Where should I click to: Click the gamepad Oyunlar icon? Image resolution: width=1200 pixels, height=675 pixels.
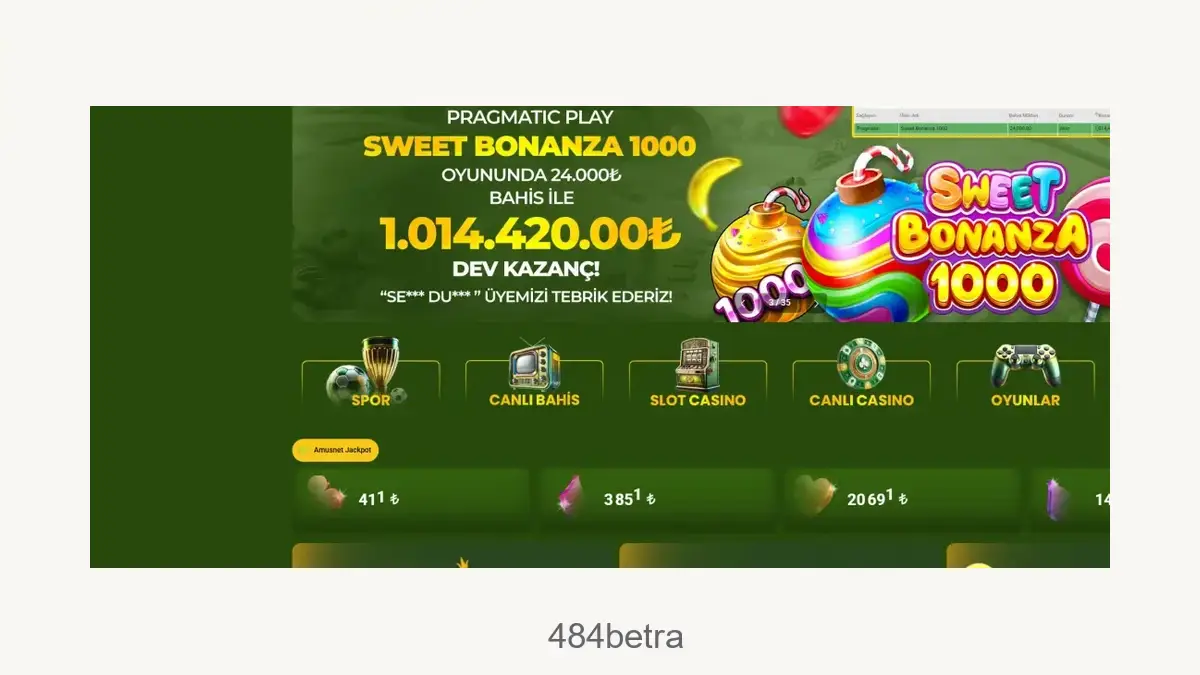click(x=1025, y=366)
